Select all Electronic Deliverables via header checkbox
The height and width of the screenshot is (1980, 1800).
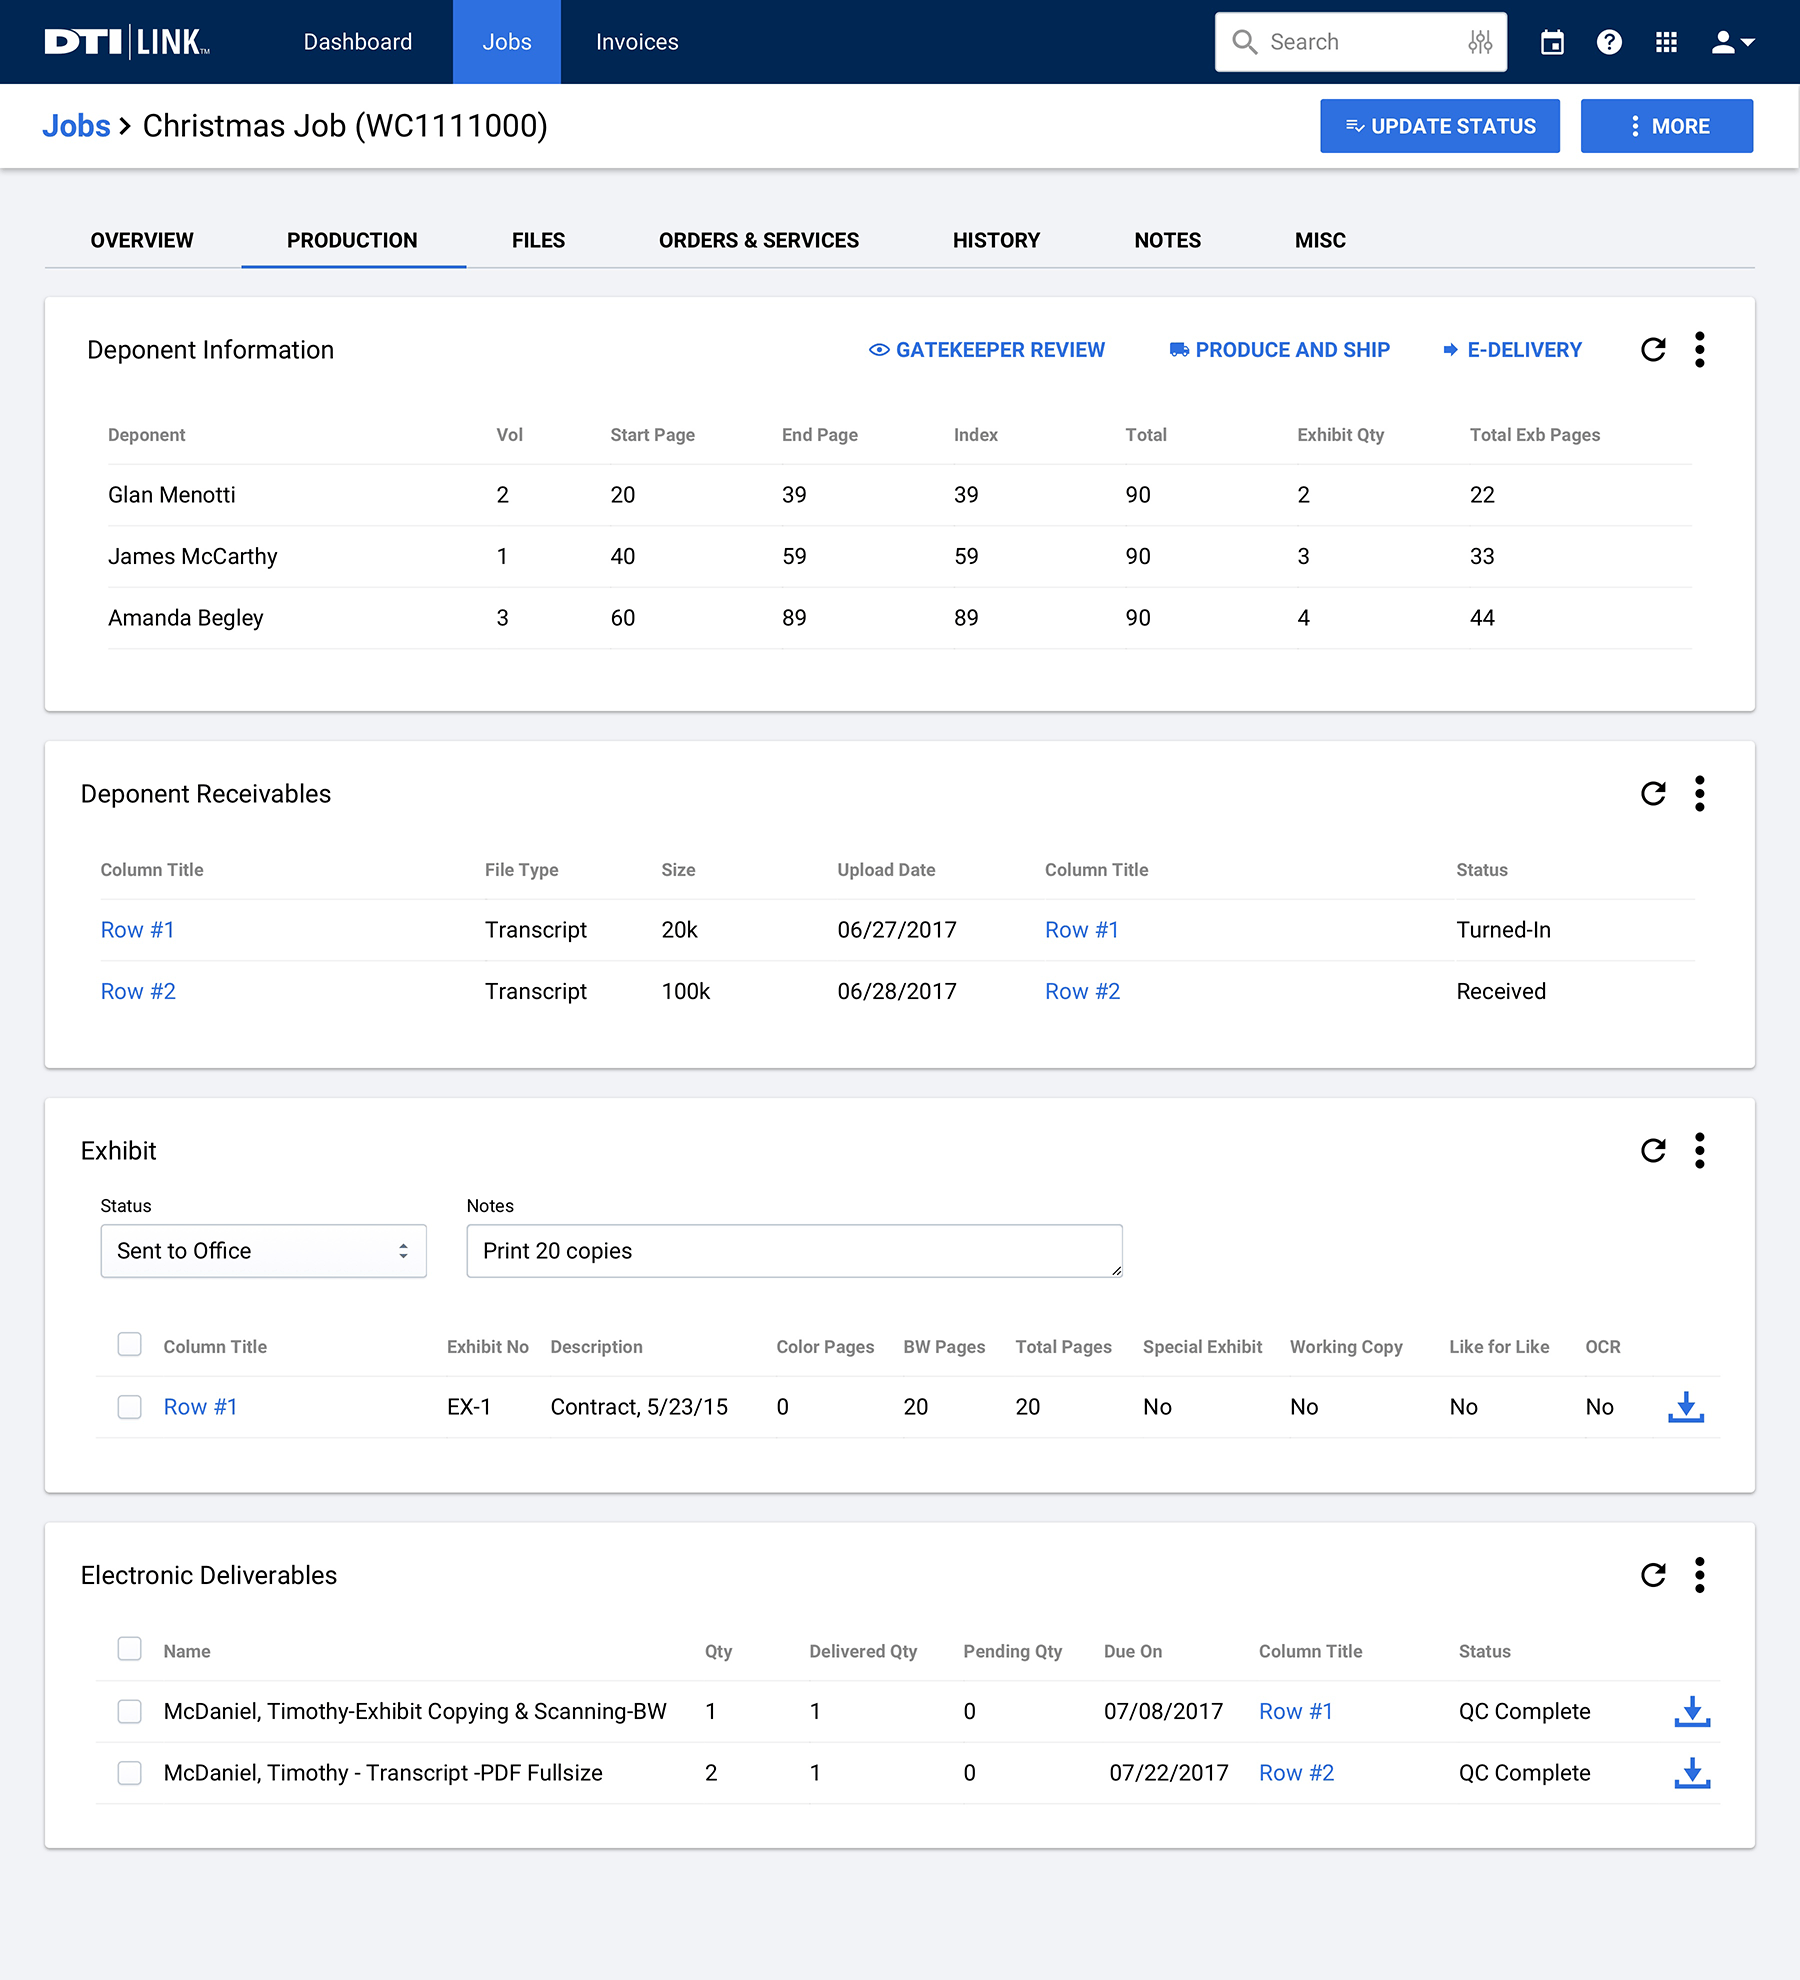pyautogui.click(x=130, y=1649)
